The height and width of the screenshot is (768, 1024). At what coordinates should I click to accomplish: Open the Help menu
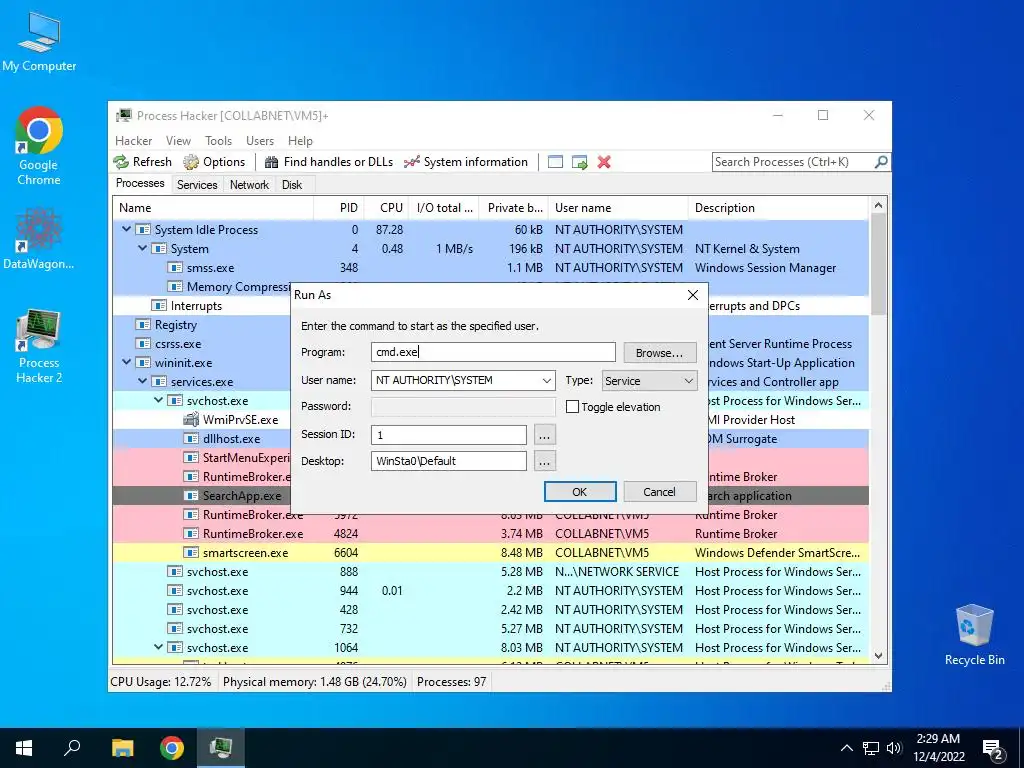300,140
